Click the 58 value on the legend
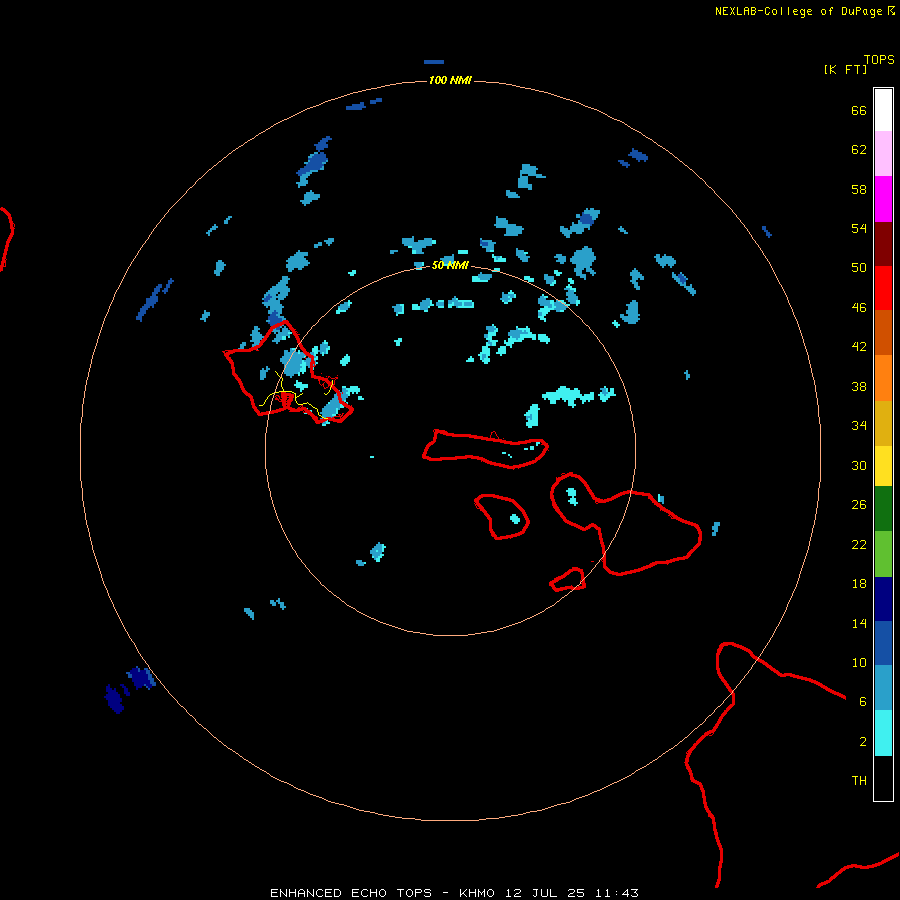 (859, 189)
